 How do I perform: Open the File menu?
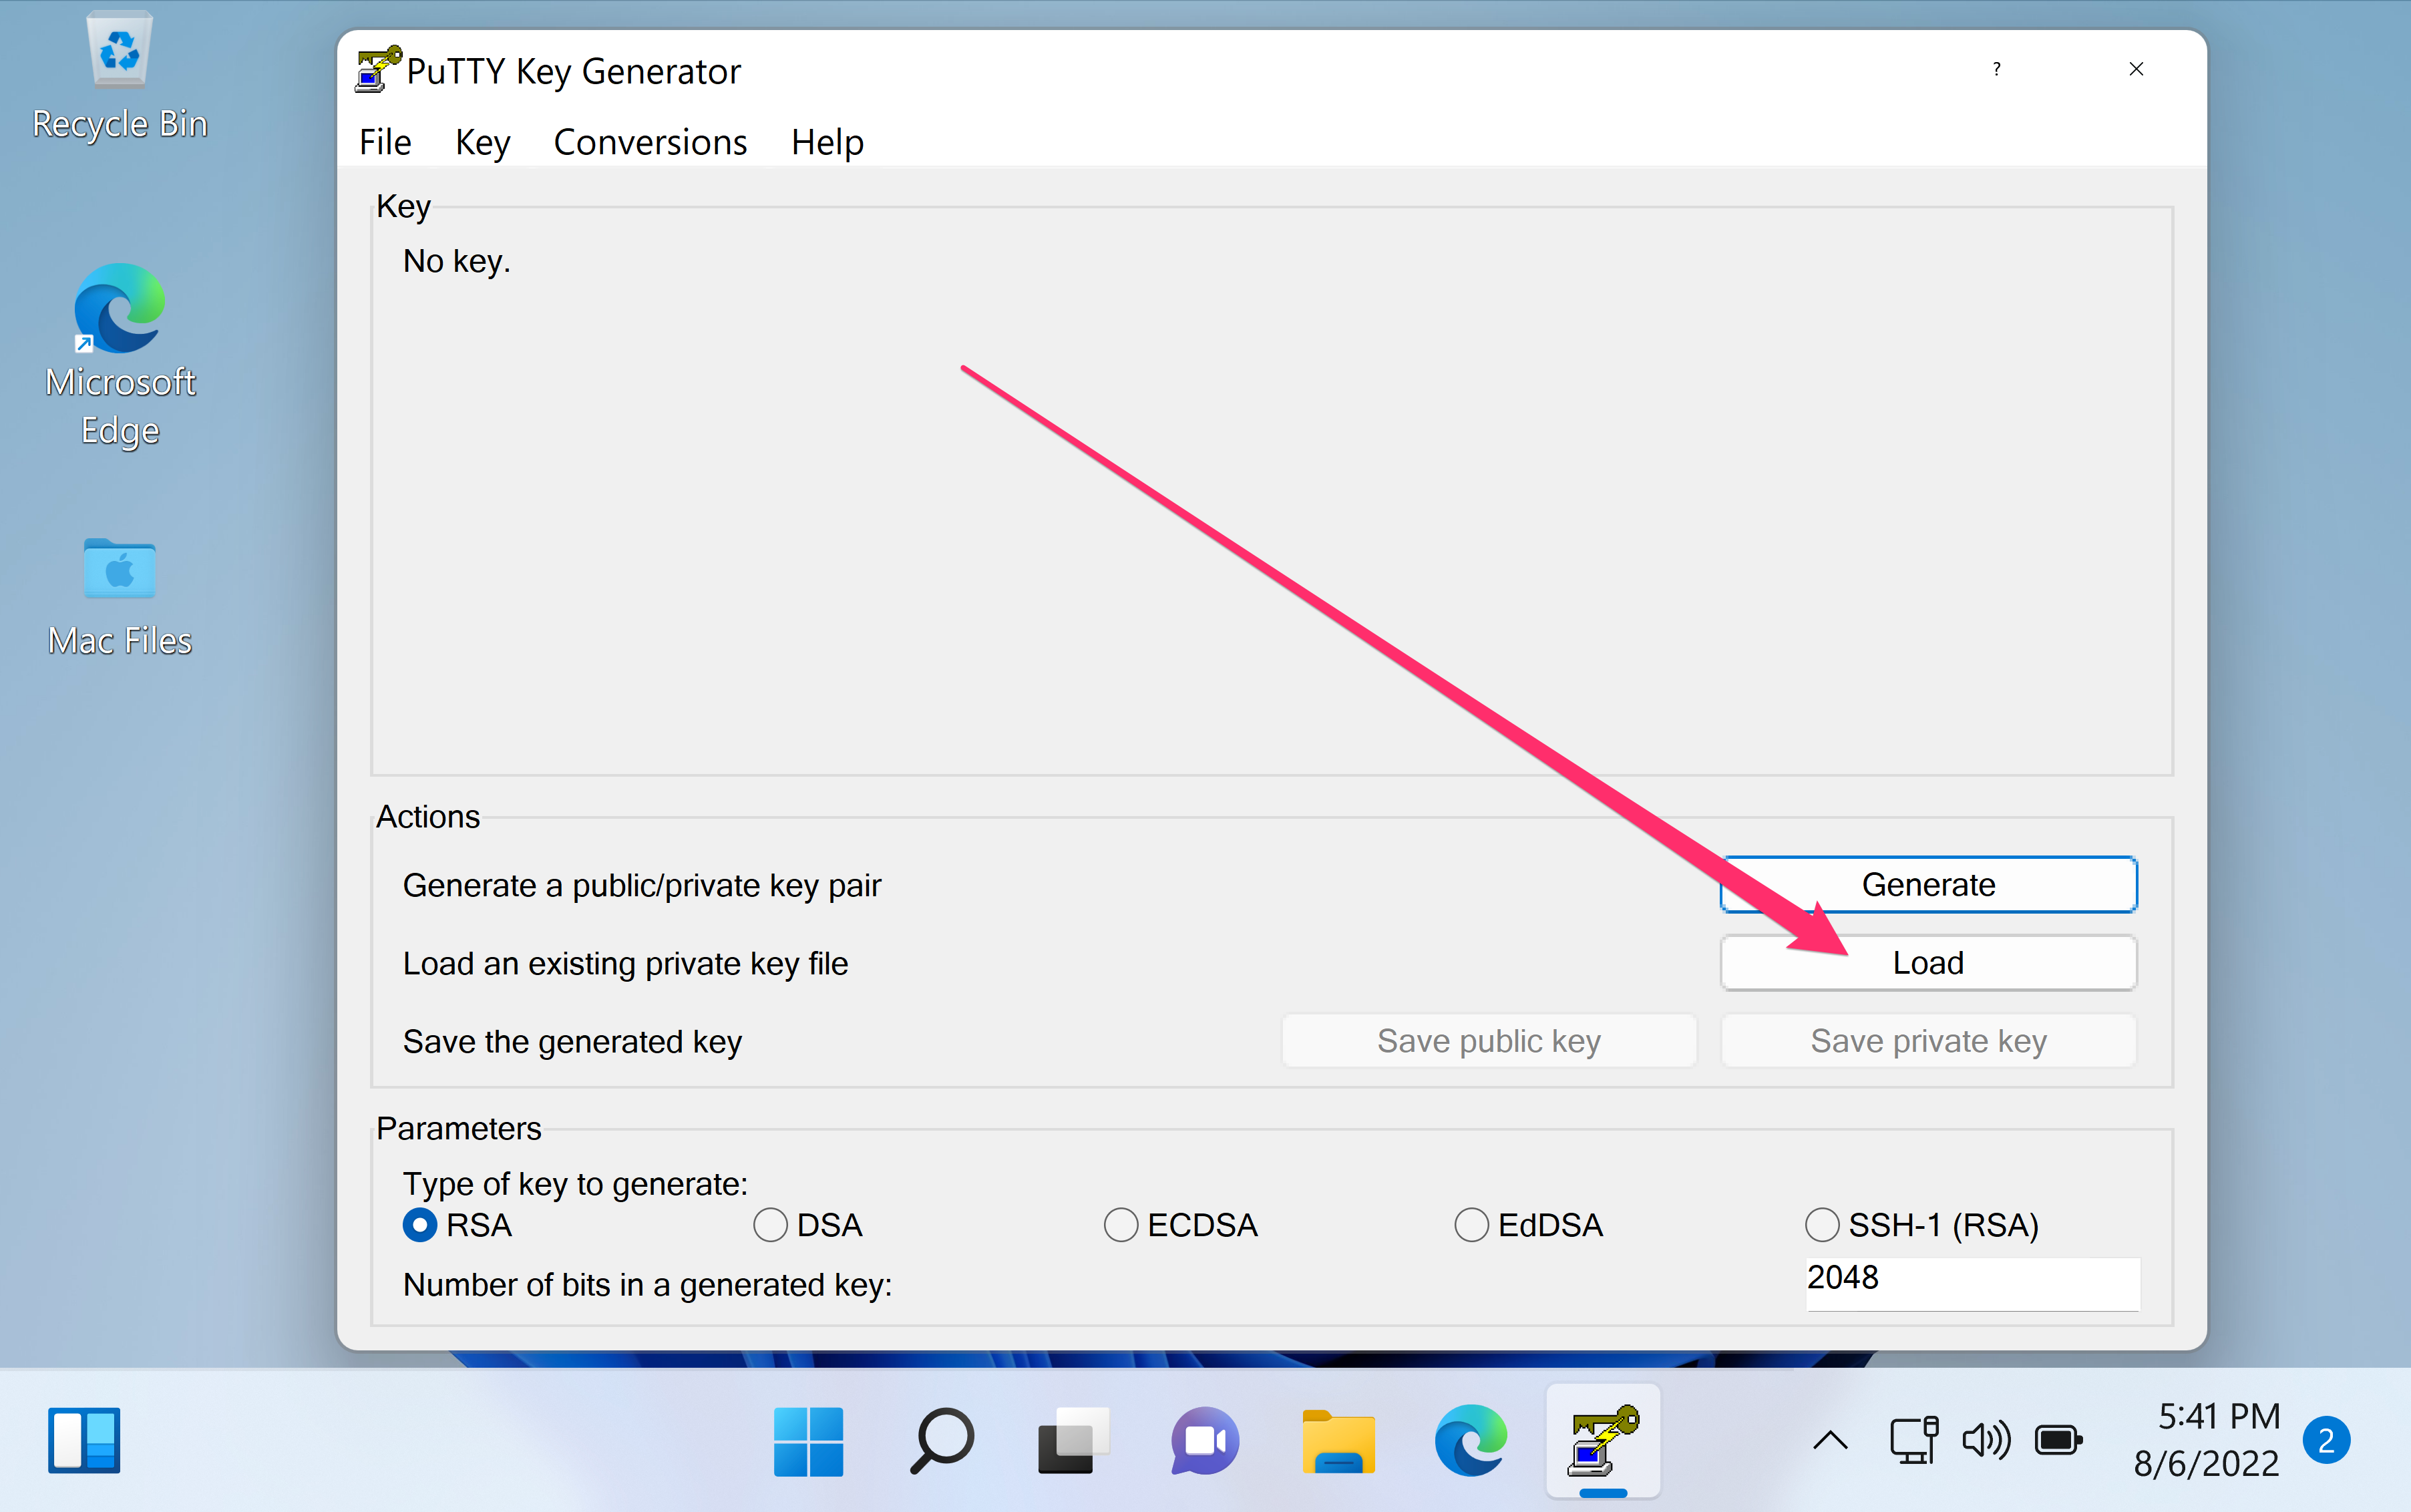[385, 142]
